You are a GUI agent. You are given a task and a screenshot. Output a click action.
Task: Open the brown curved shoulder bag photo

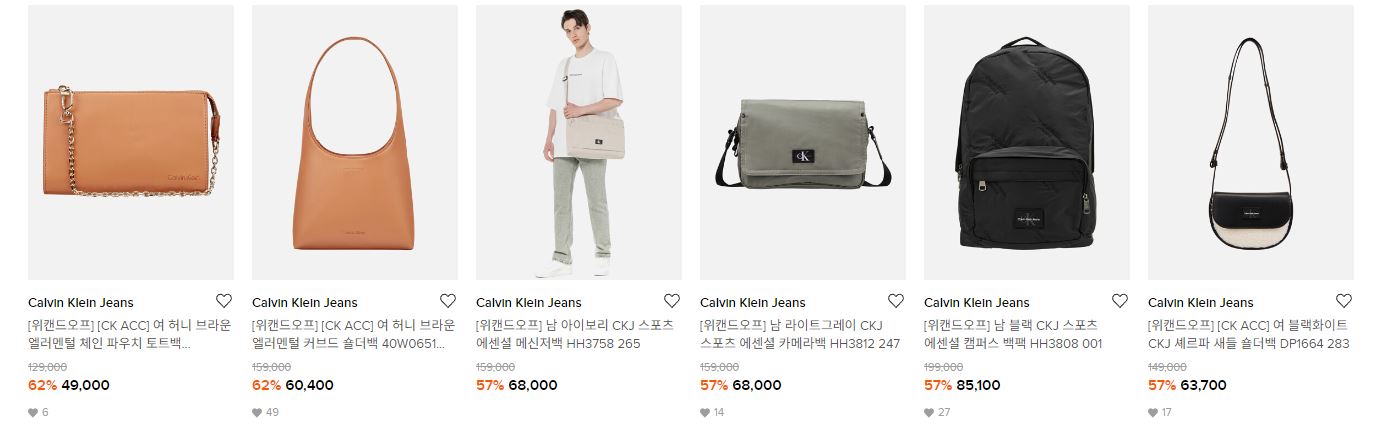tap(355, 142)
